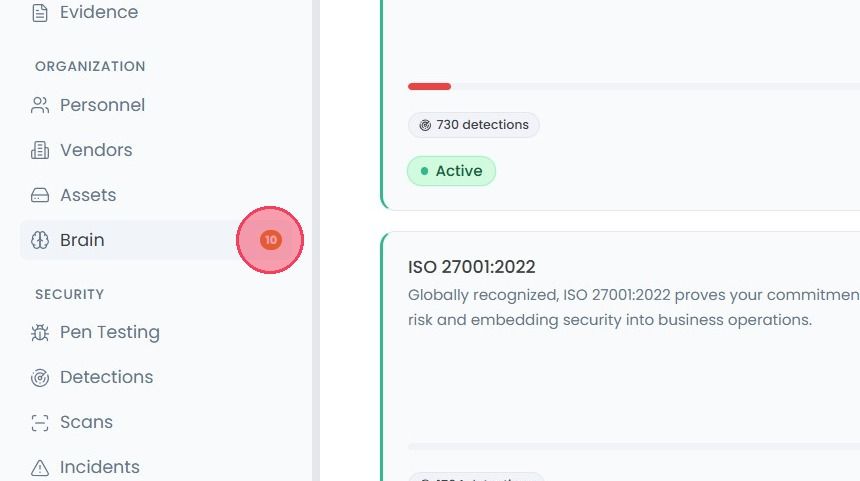
Task: Go to the Personnel page
Action: click(x=103, y=105)
